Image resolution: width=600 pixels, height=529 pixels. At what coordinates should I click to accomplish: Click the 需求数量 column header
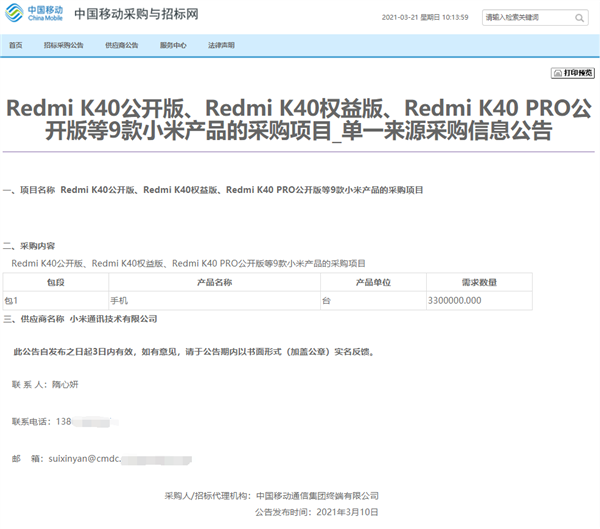coord(479,282)
